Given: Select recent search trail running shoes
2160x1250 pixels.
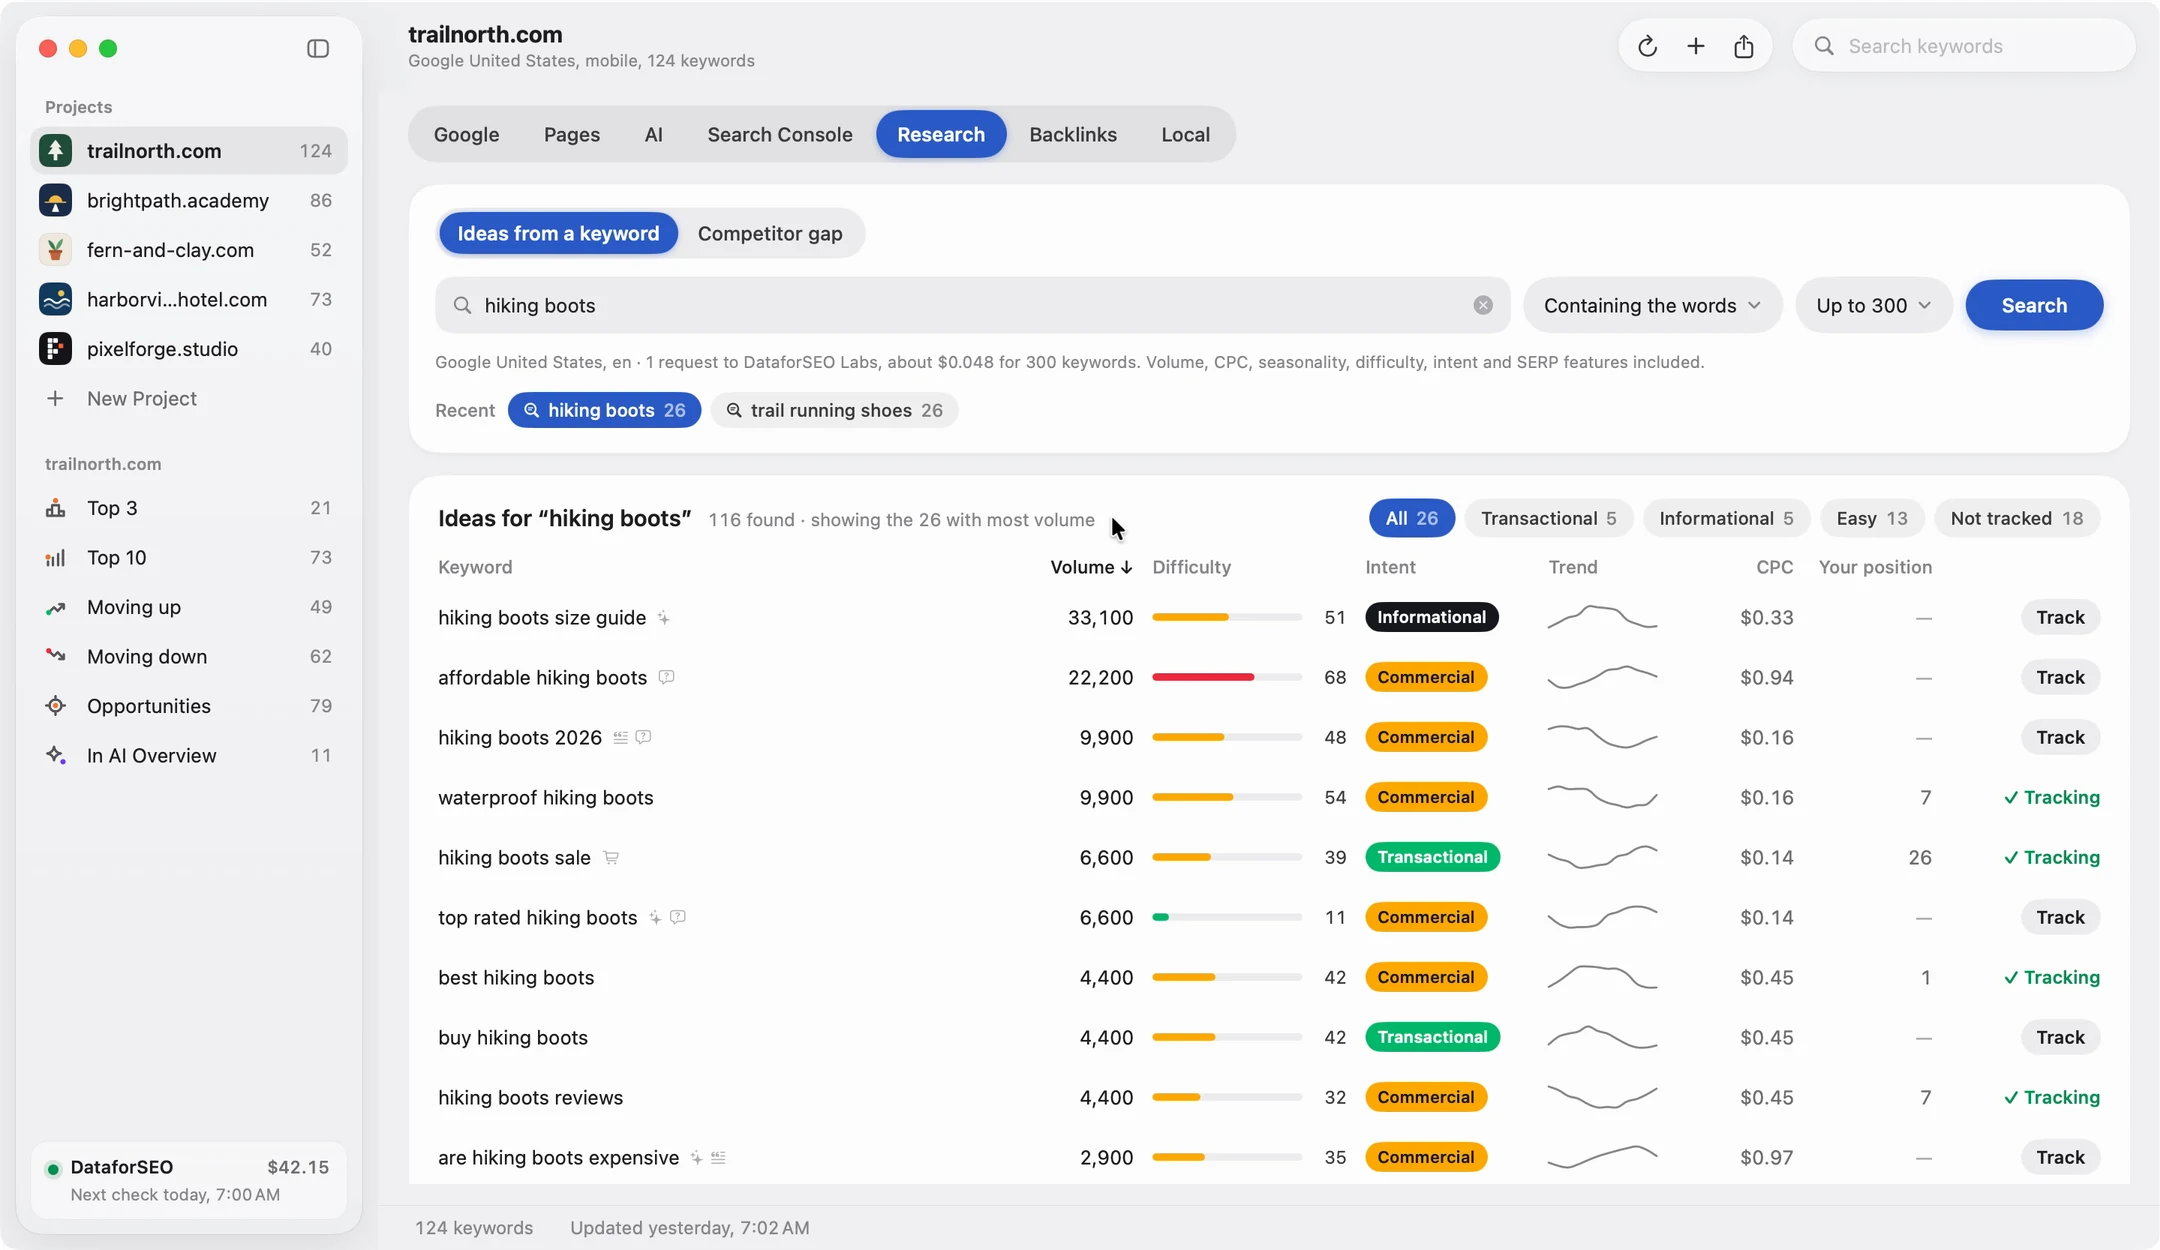Looking at the screenshot, I should coord(834,410).
